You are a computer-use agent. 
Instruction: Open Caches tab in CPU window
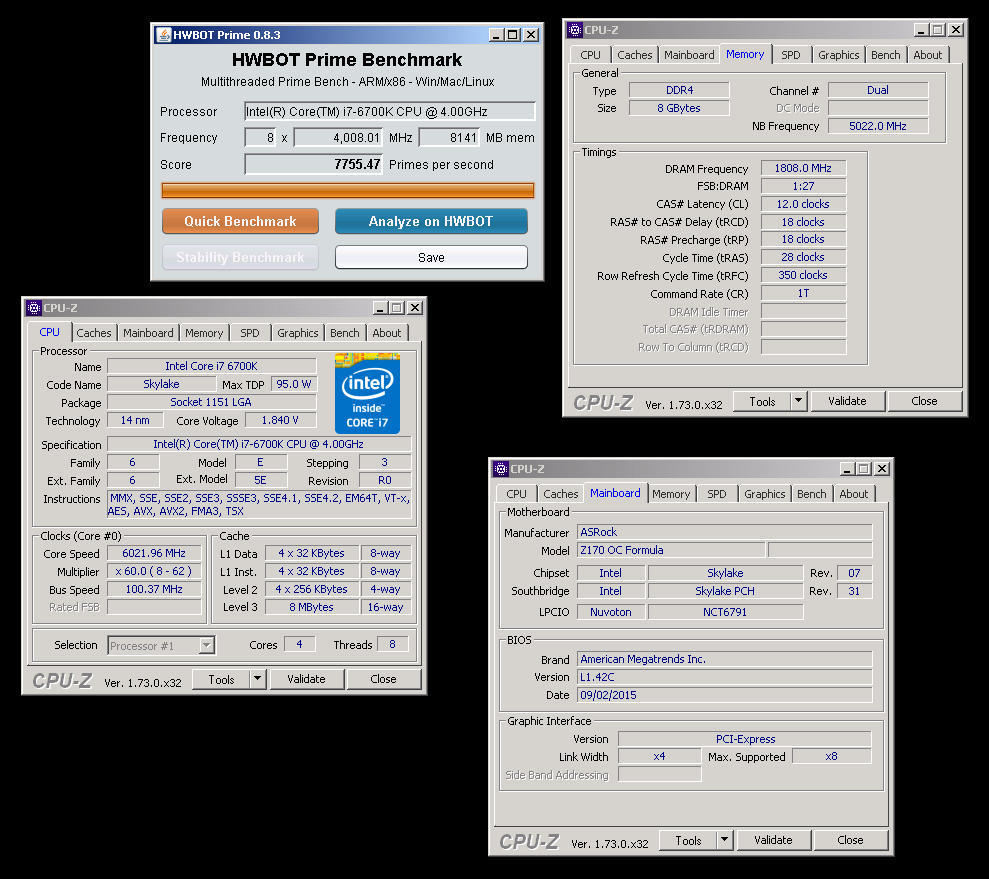click(x=93, y=333)
